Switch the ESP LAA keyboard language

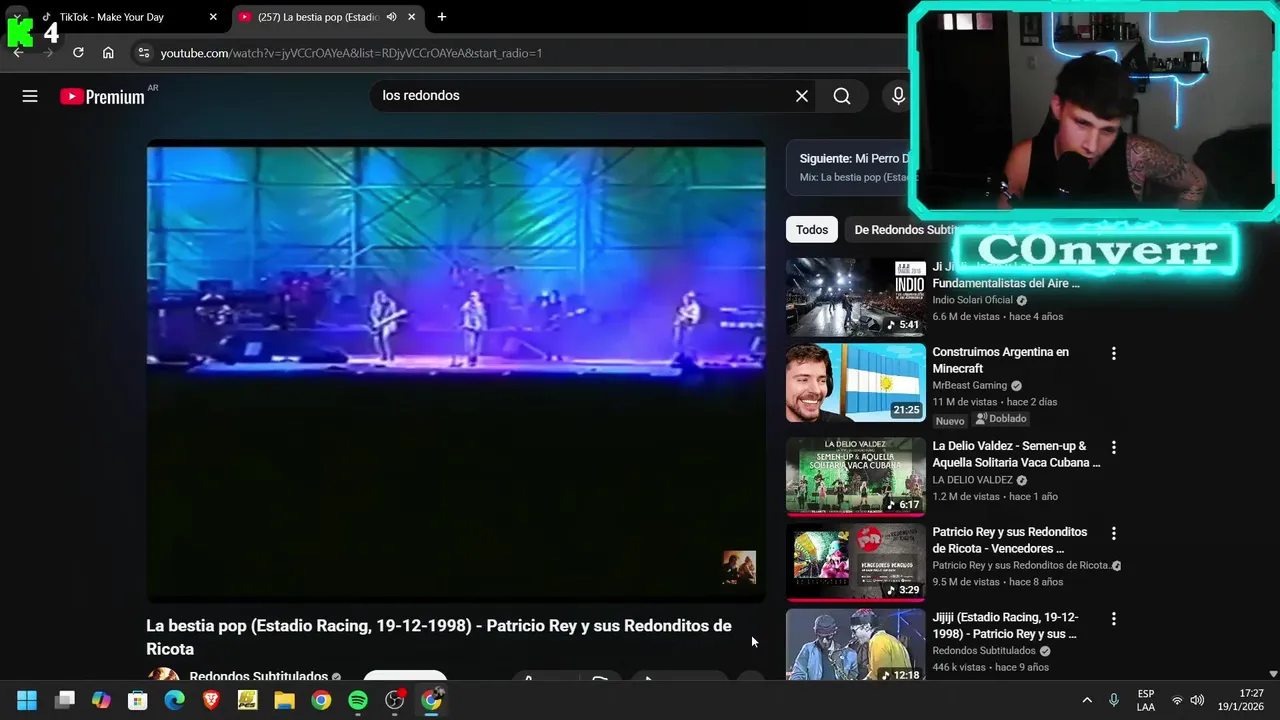[x=1146, y=700]
